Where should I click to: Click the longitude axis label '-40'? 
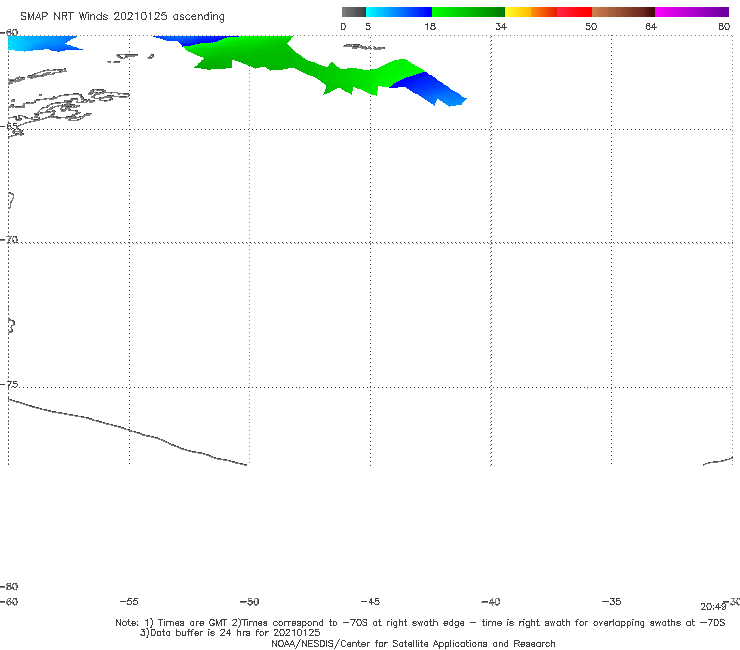pyautogui.click(x=490, y=601)
